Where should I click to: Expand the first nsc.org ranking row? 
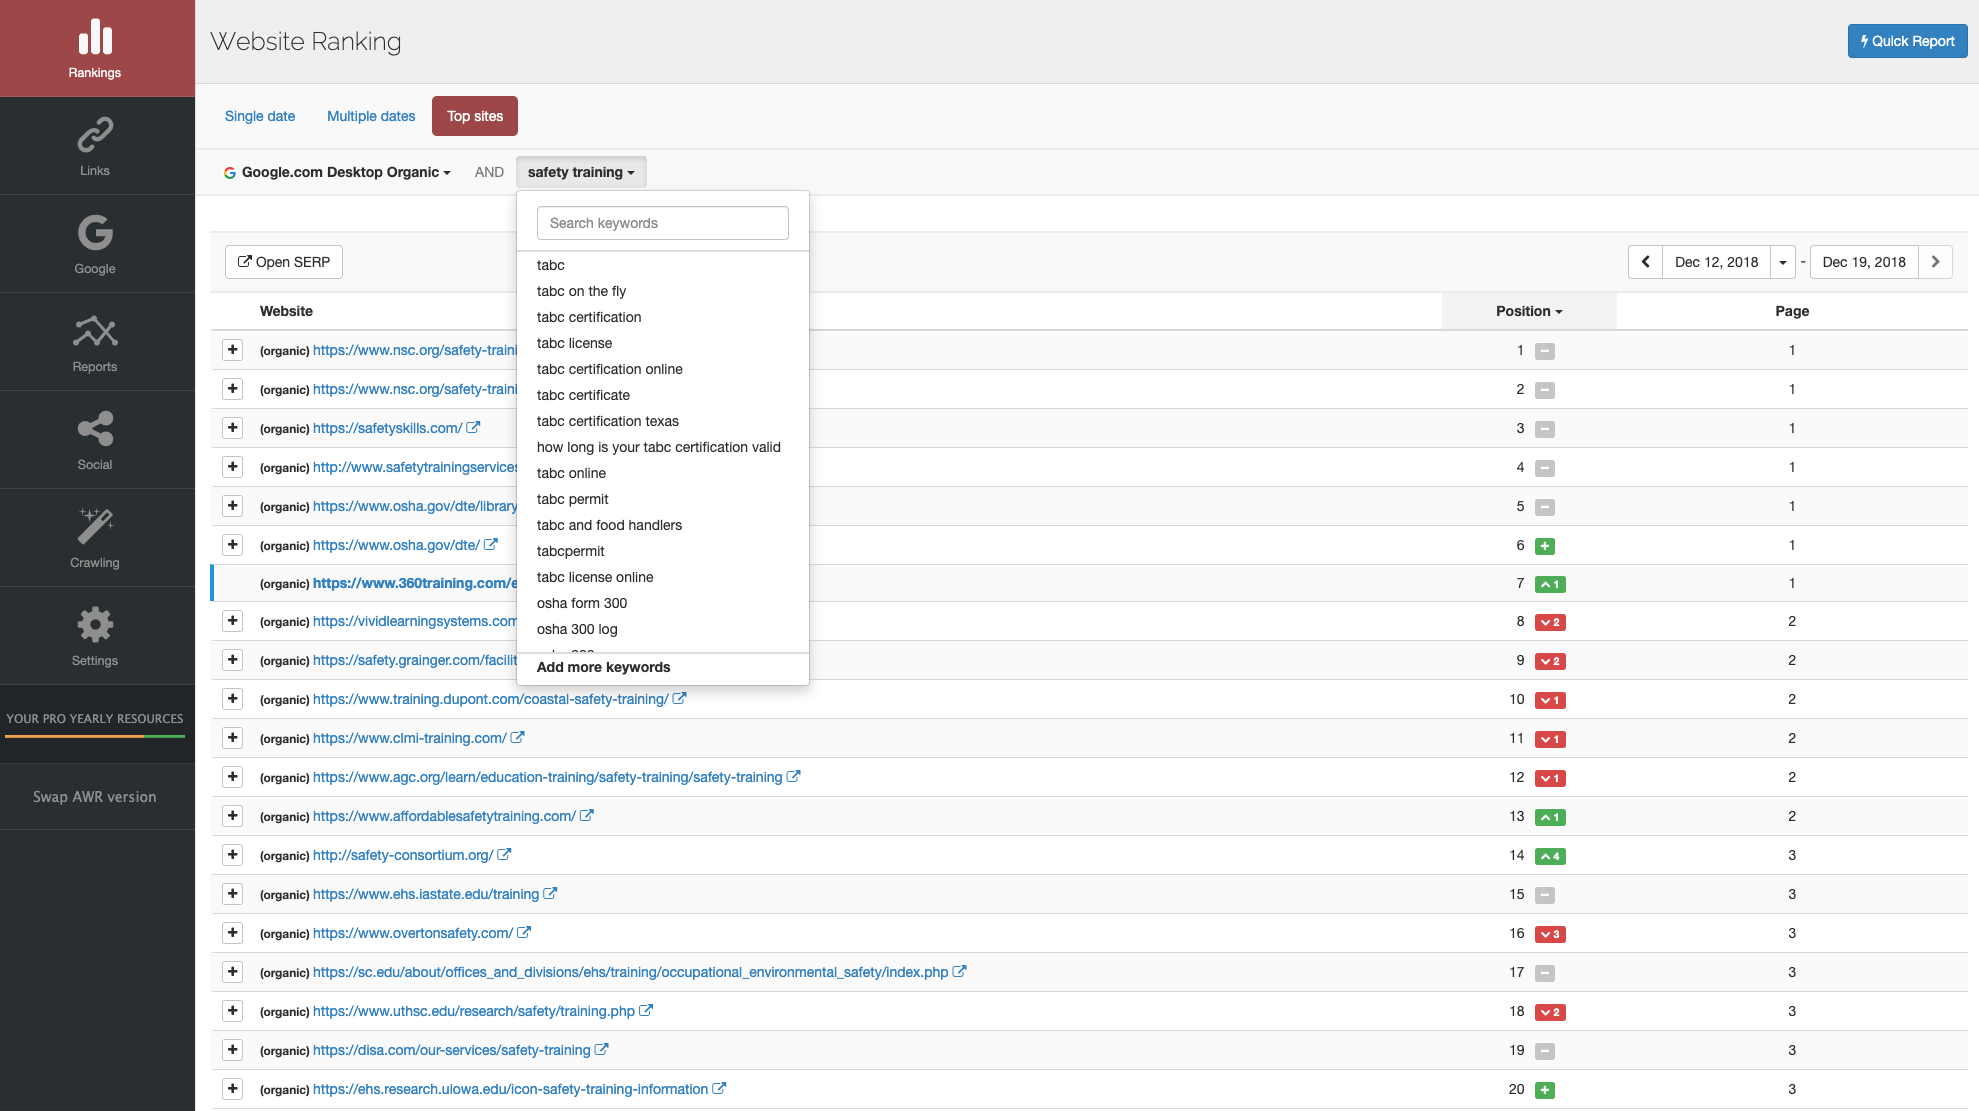[x=232, y=349]
